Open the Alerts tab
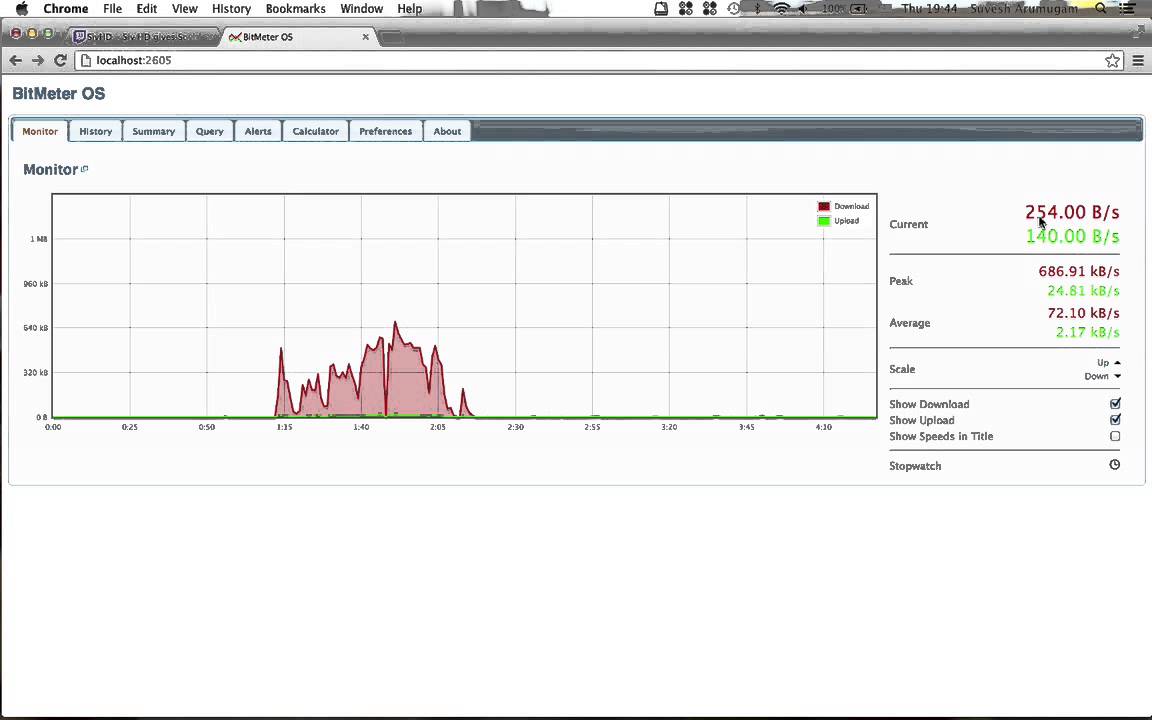The image size is (1152, 720). coord(258,131)
